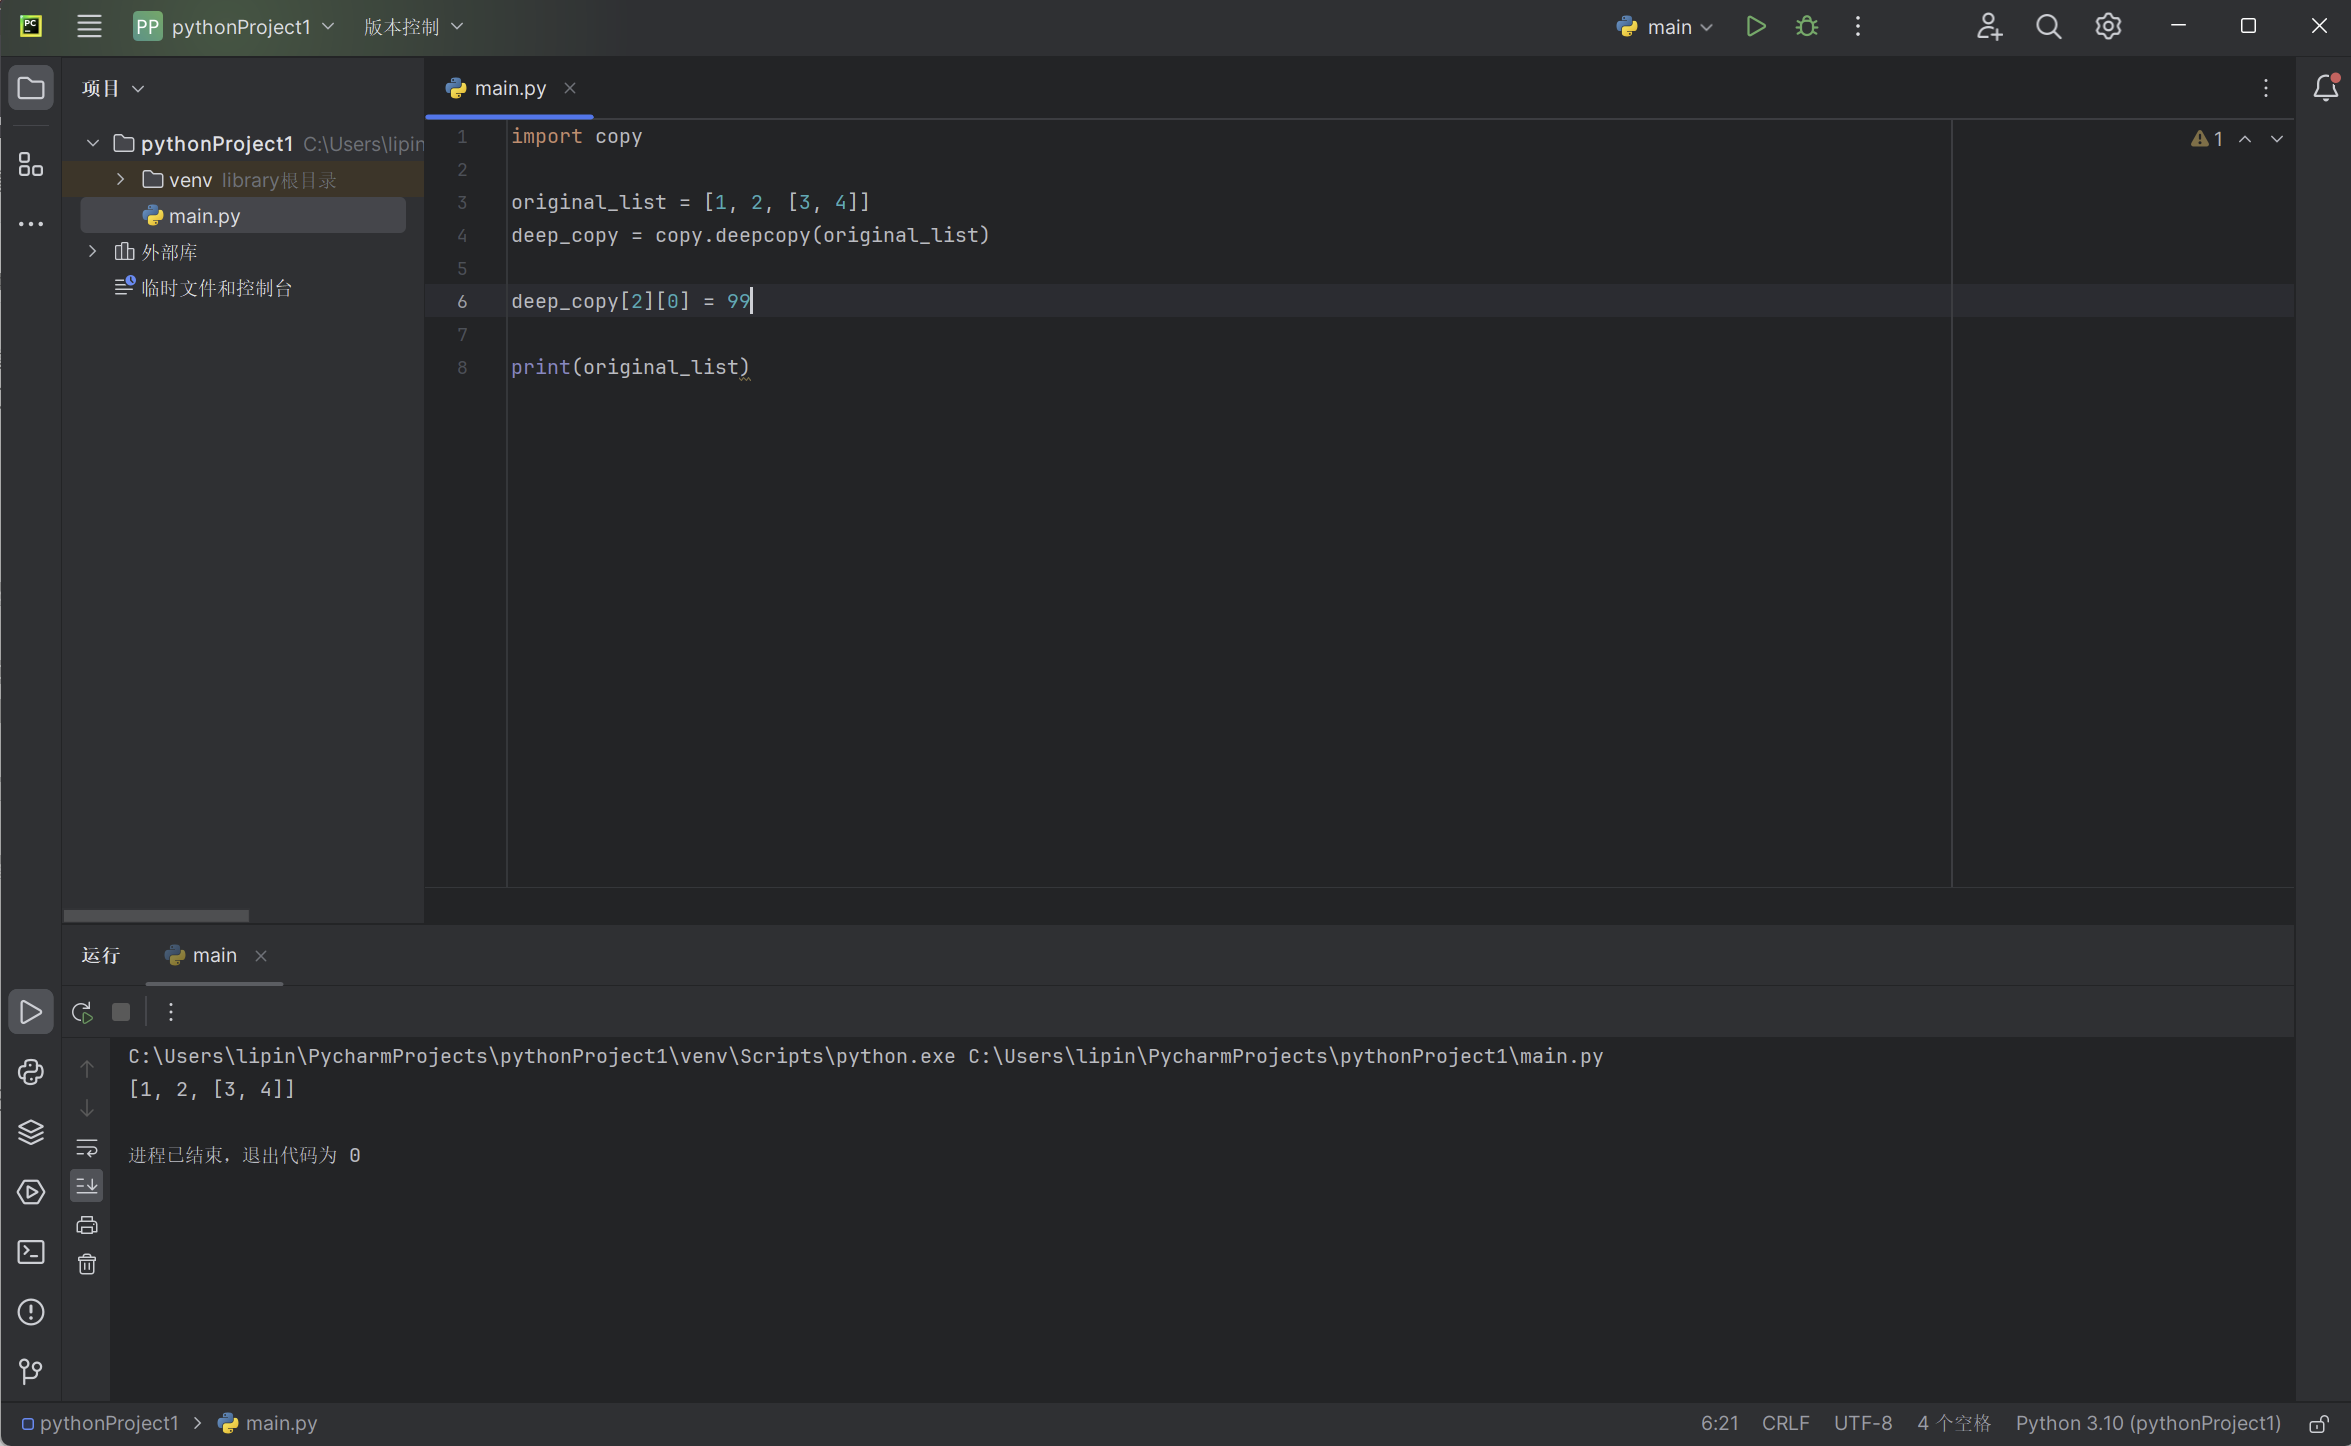Open editor tab options menu

[2266, 89]
